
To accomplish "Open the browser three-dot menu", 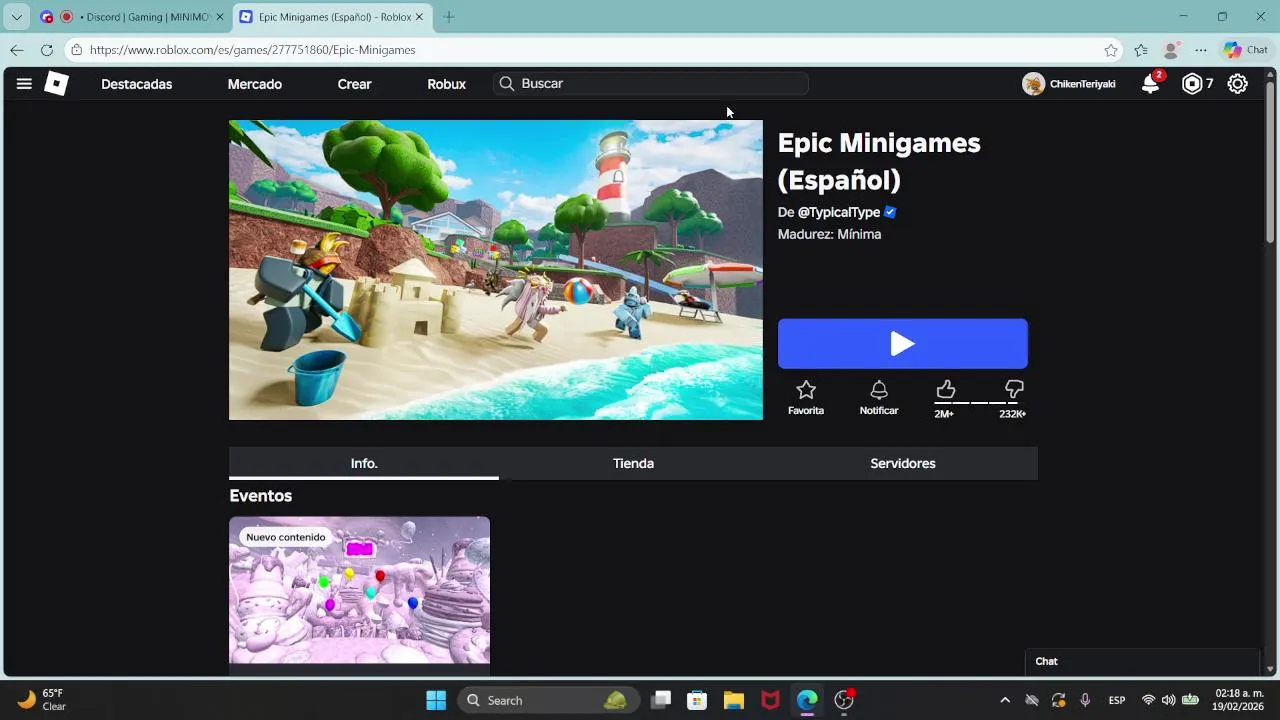I will coord(1201,50).
